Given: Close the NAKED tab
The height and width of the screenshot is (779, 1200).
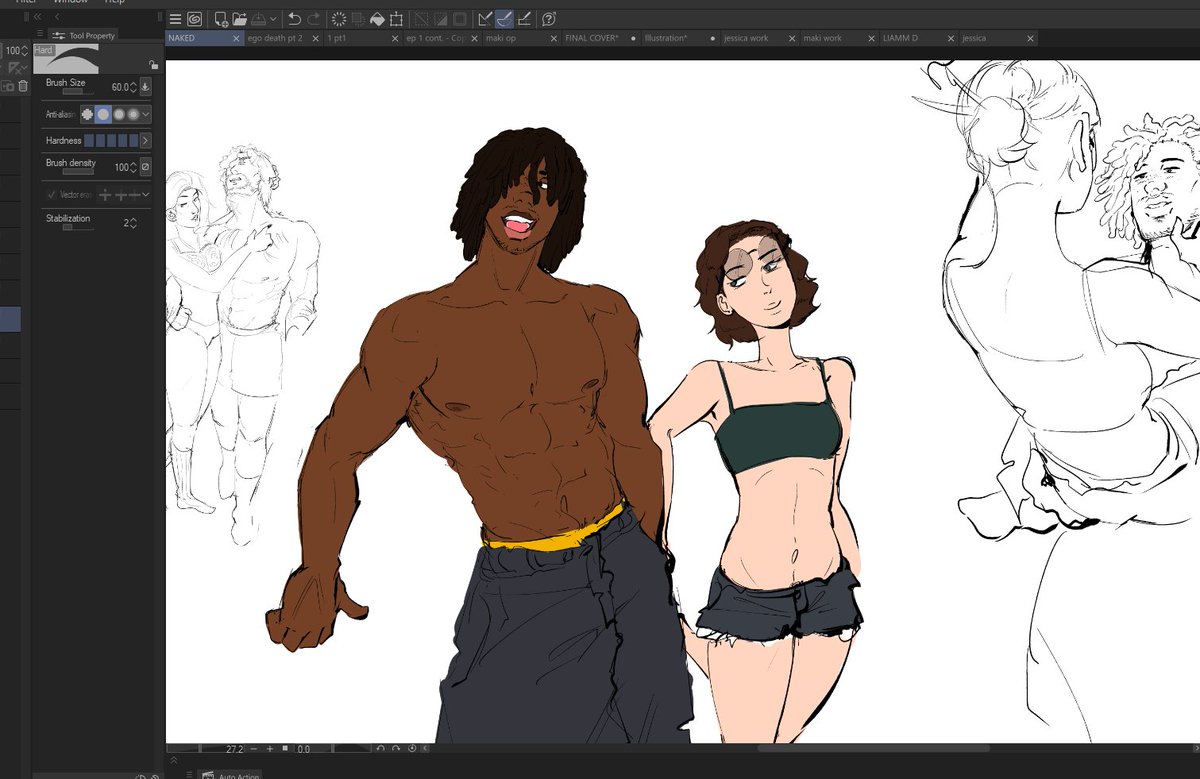Looking at the screenshot, I should pos(237,38).
